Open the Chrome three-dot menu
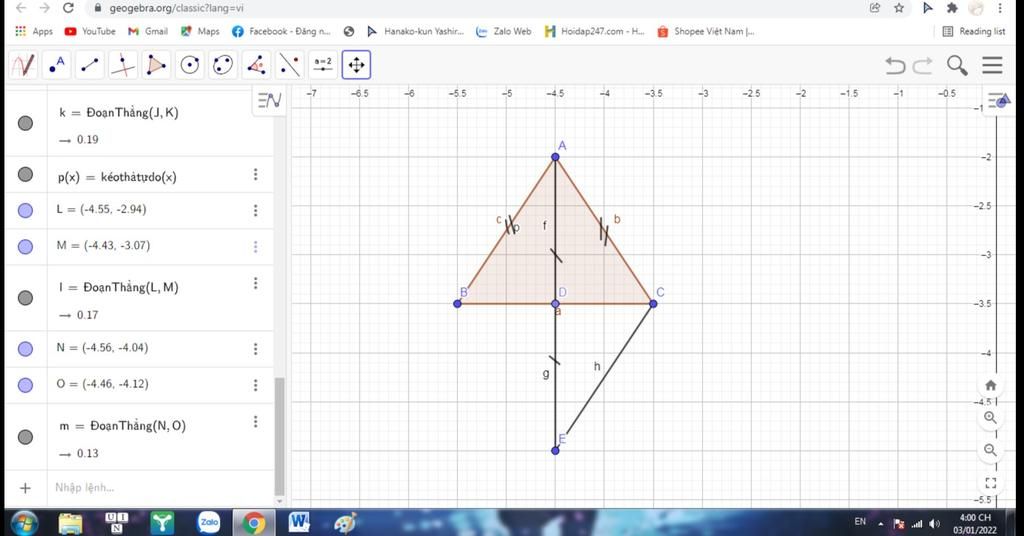The image size is (1024, 536). point(1000,8)
